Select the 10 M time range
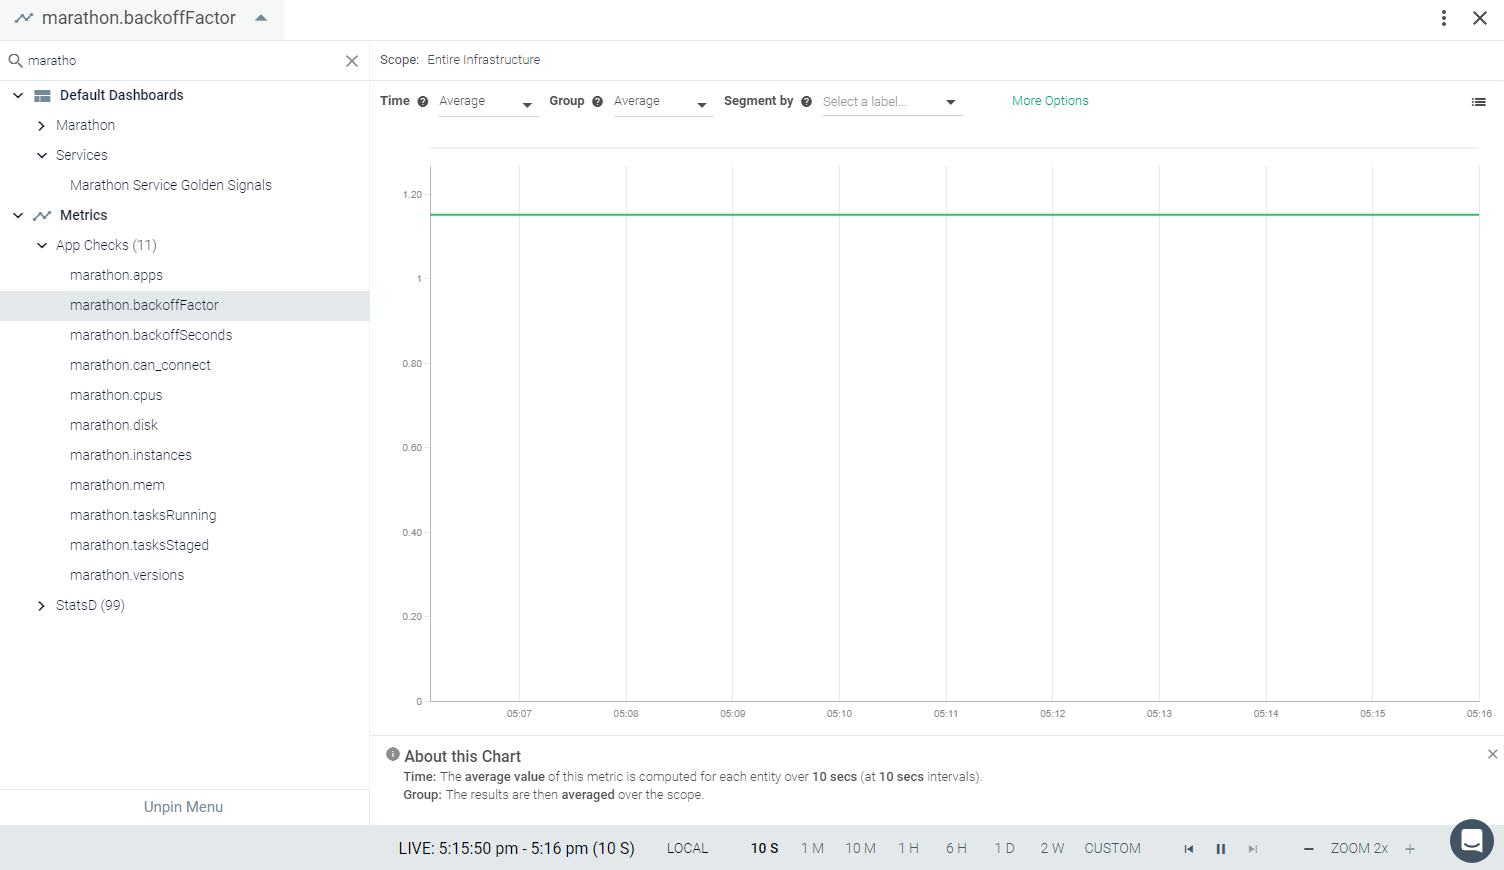 pyautogui.click(x=860, y=848)
